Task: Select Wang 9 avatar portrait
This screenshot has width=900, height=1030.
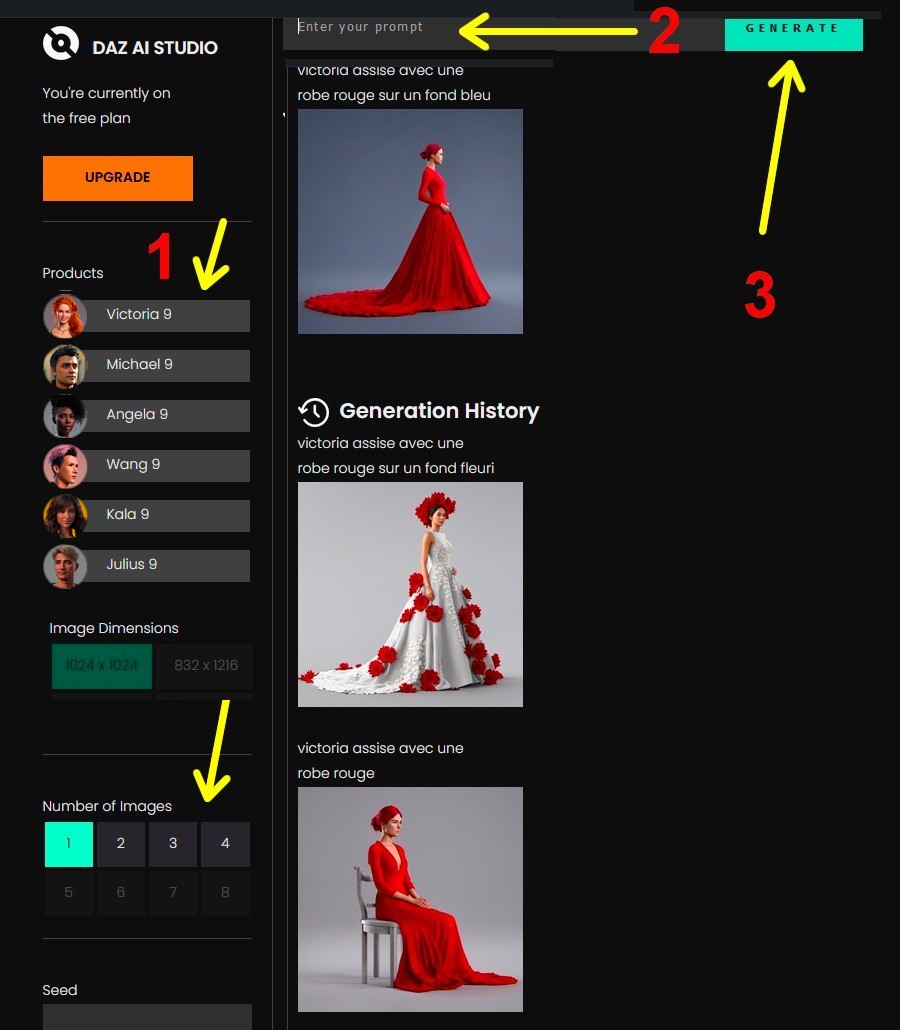Action: coord(64,466)
